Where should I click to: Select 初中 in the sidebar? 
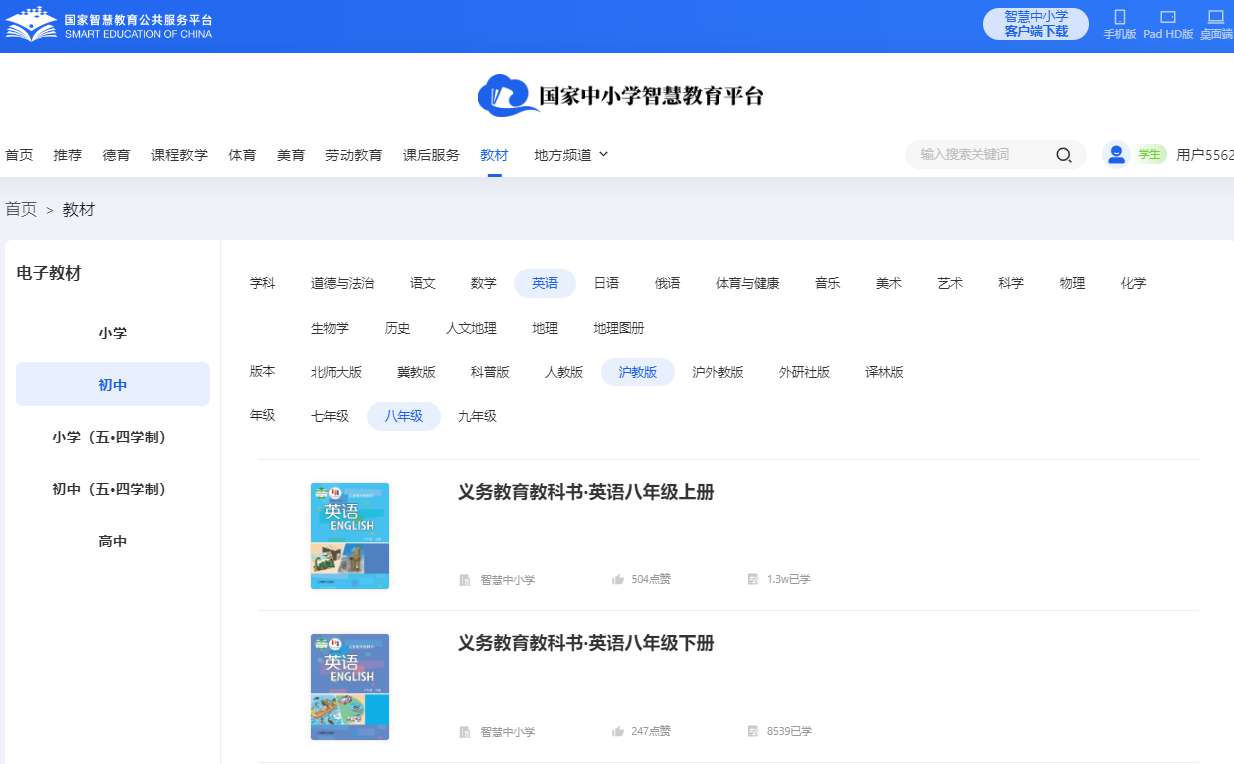(113, 385)
